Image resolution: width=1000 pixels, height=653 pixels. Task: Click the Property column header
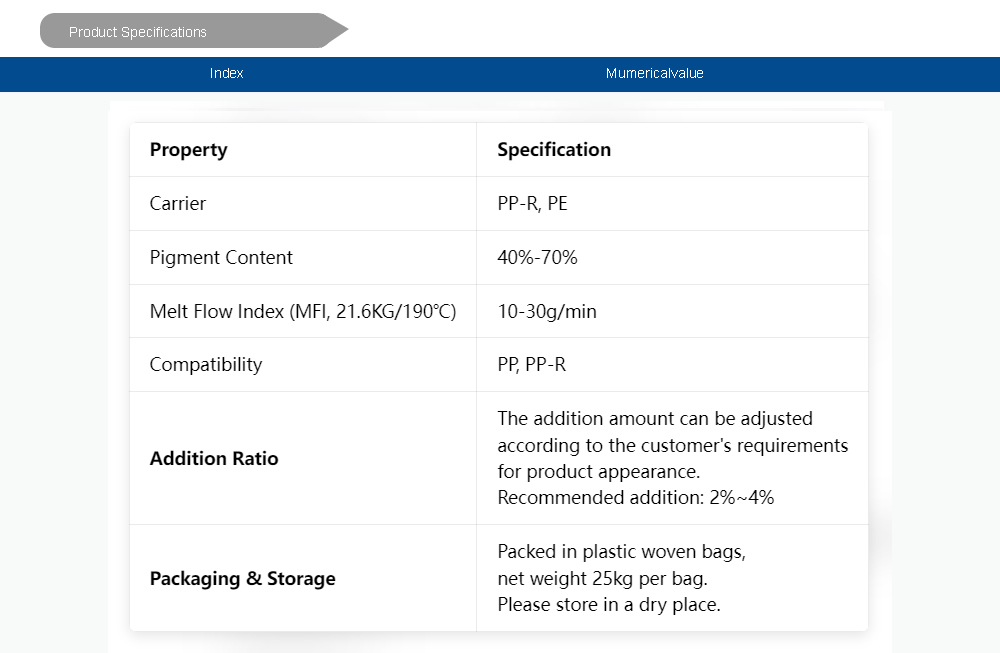click(188, 150)
